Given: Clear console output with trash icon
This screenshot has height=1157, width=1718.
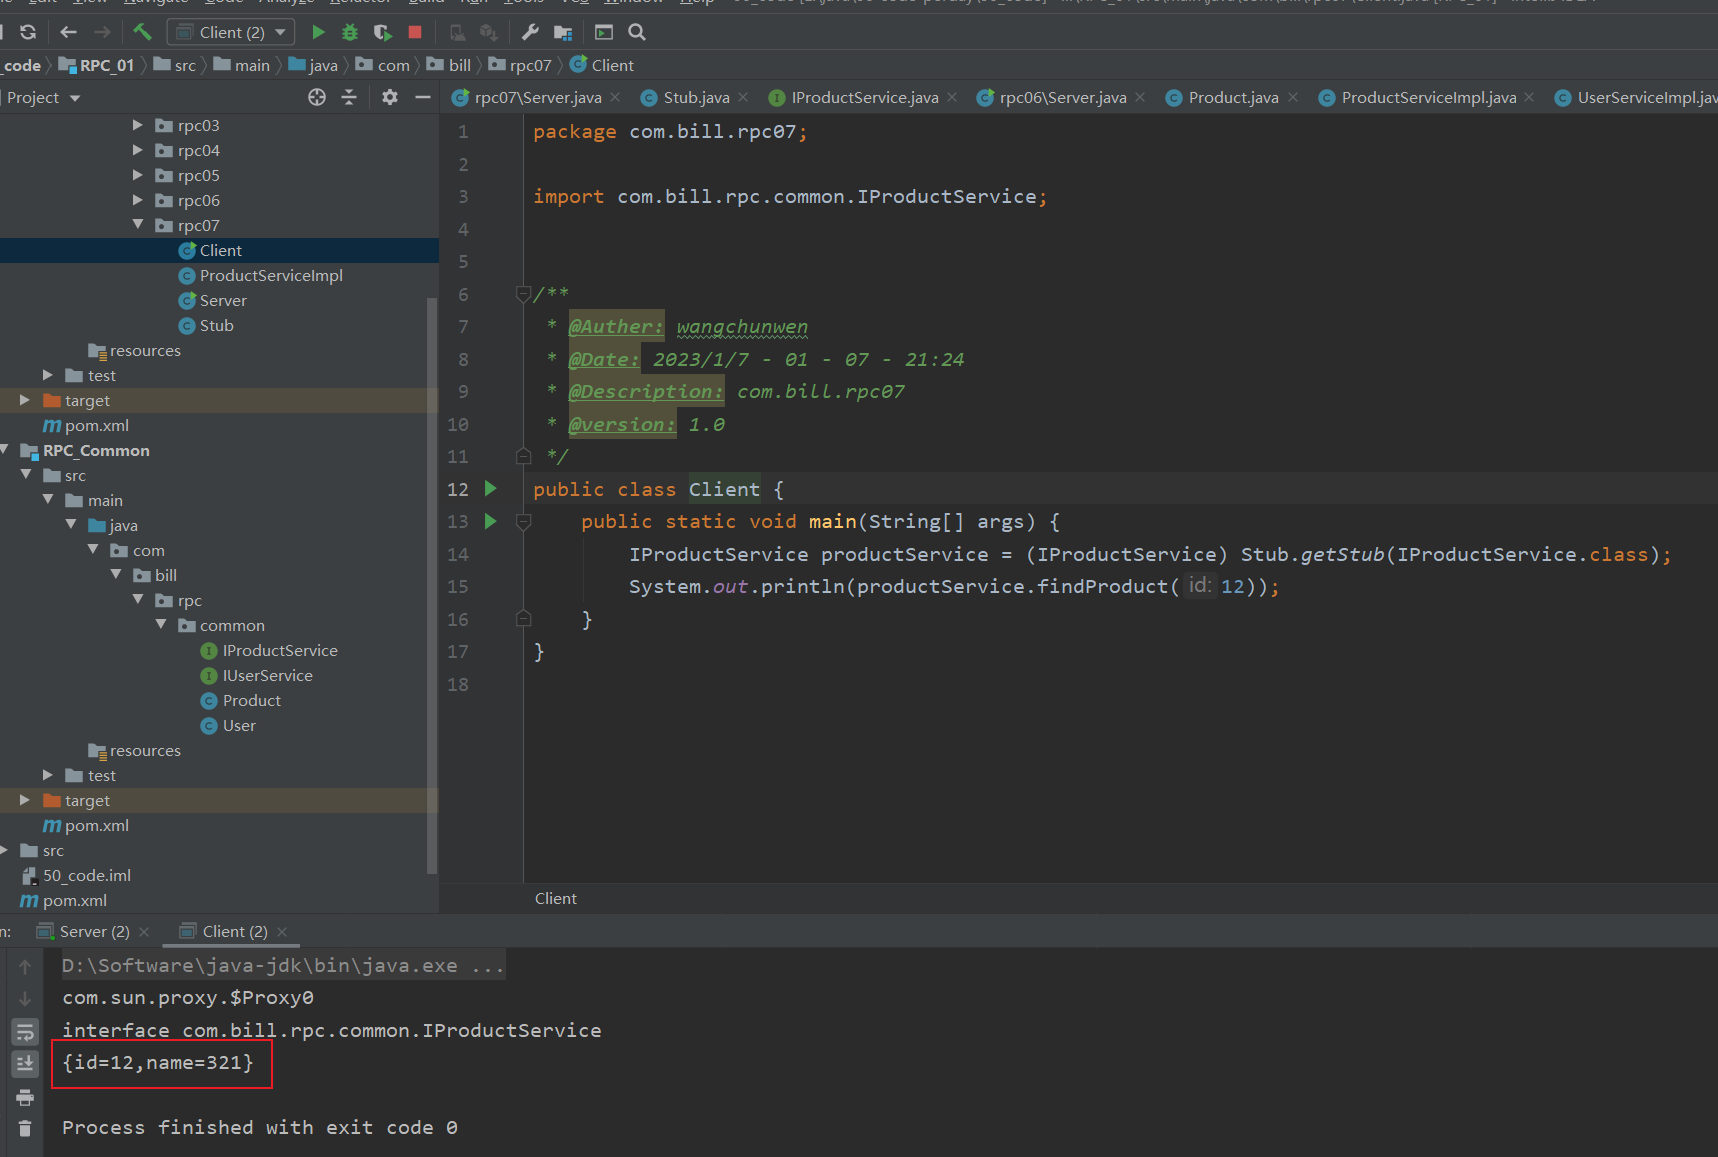Looking at the screenshot, I should click(x=25, y=1129).
